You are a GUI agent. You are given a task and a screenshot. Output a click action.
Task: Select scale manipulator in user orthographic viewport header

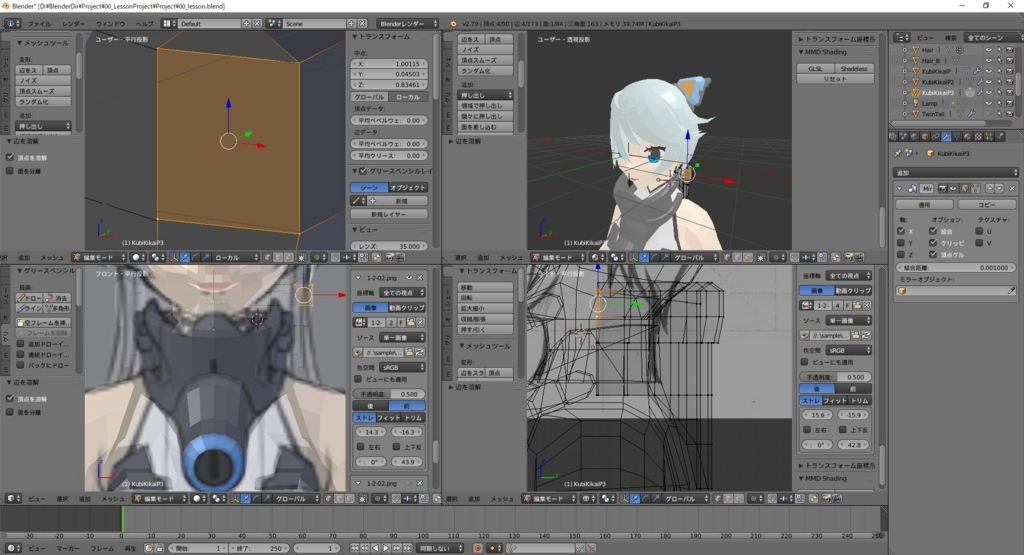[x=206, y=257]
